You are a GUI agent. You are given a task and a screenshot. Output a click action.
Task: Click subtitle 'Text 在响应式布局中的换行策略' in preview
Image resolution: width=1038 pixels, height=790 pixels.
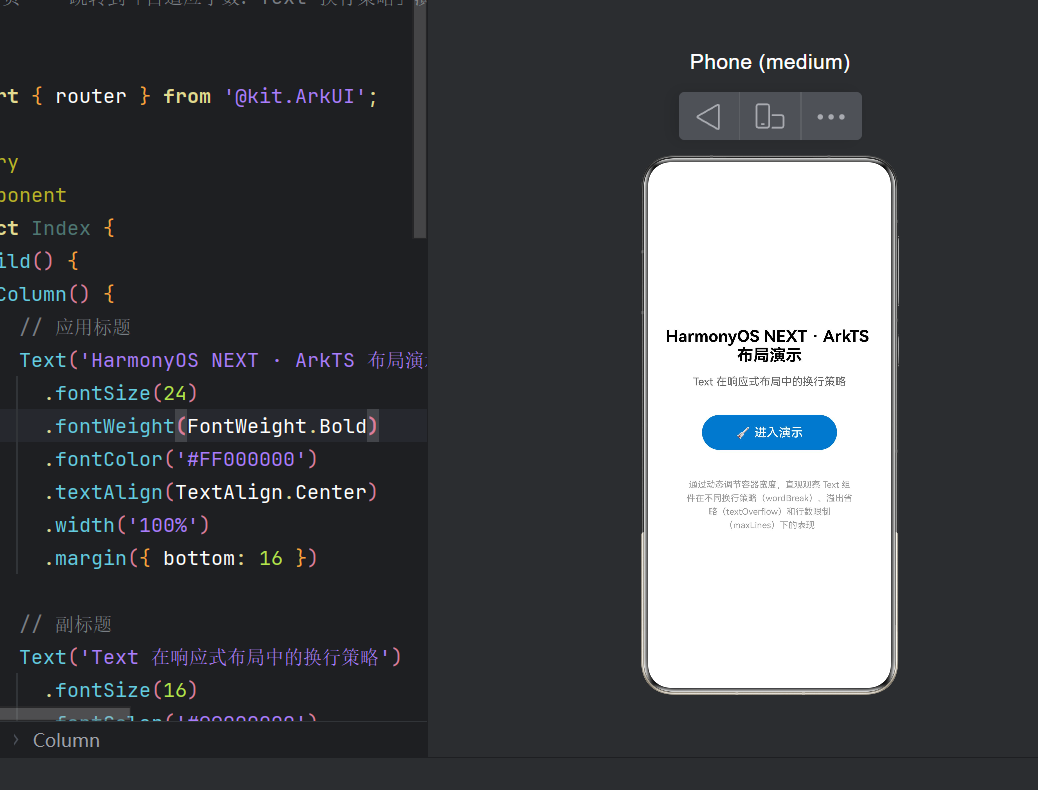(x=769, y=381)
